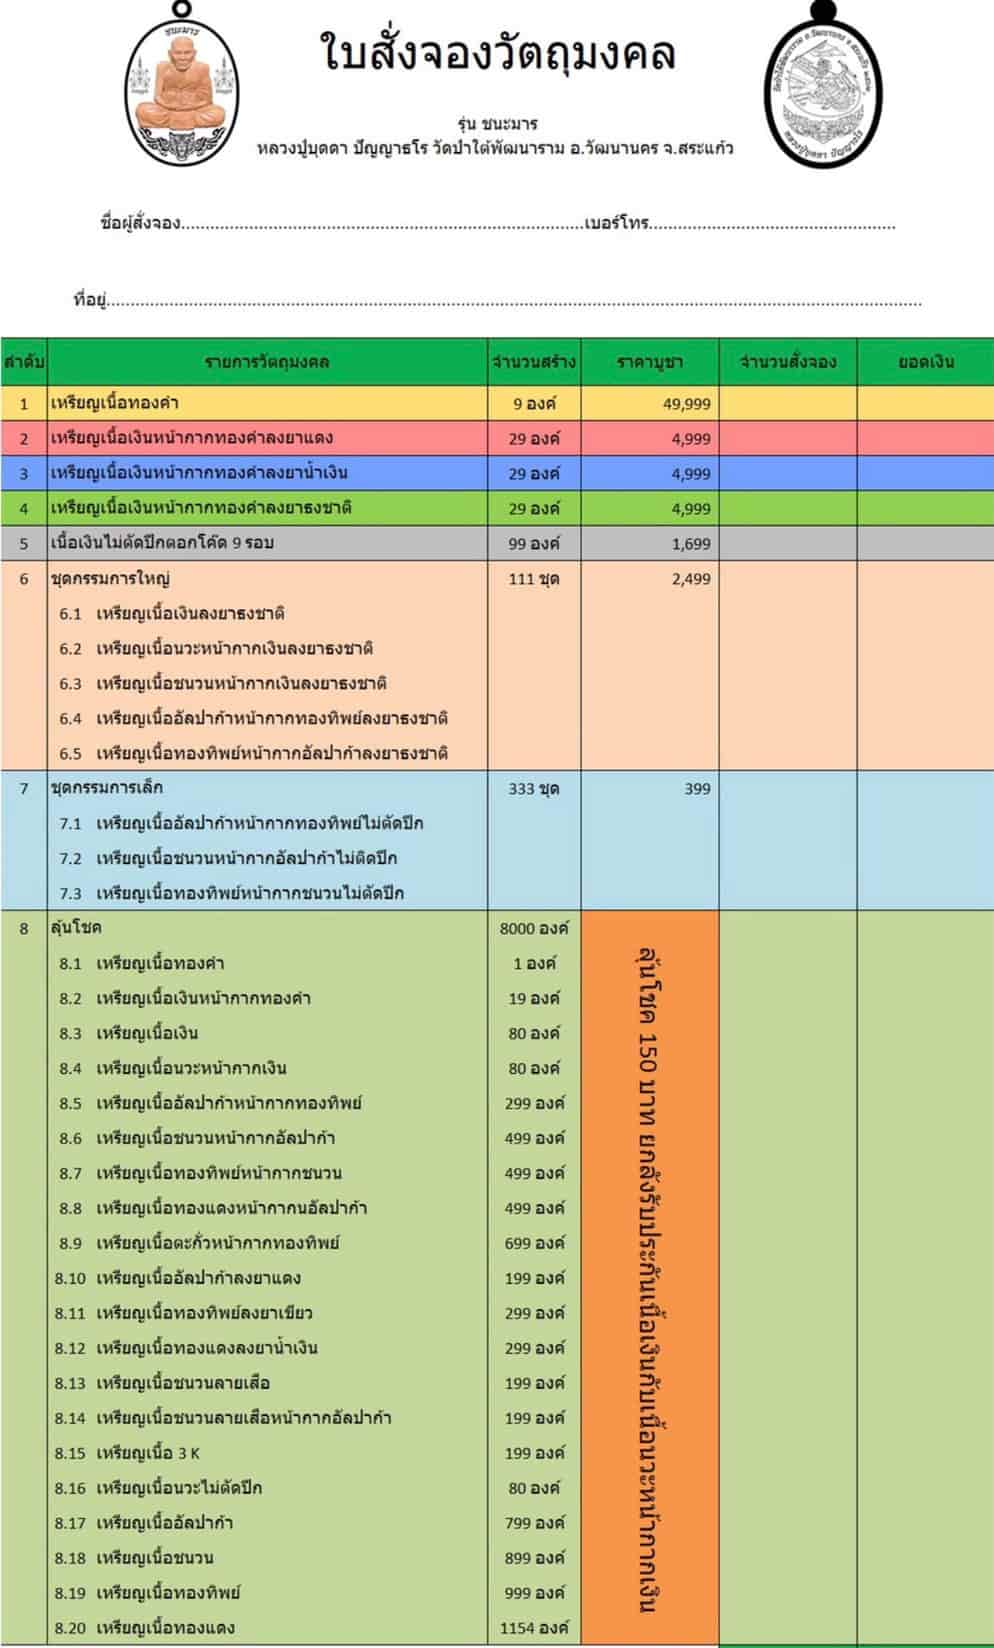This screenshot has height=1648, width=994.
Task: Select the จำนวนสั่งจอง column header
Action: 787,362
